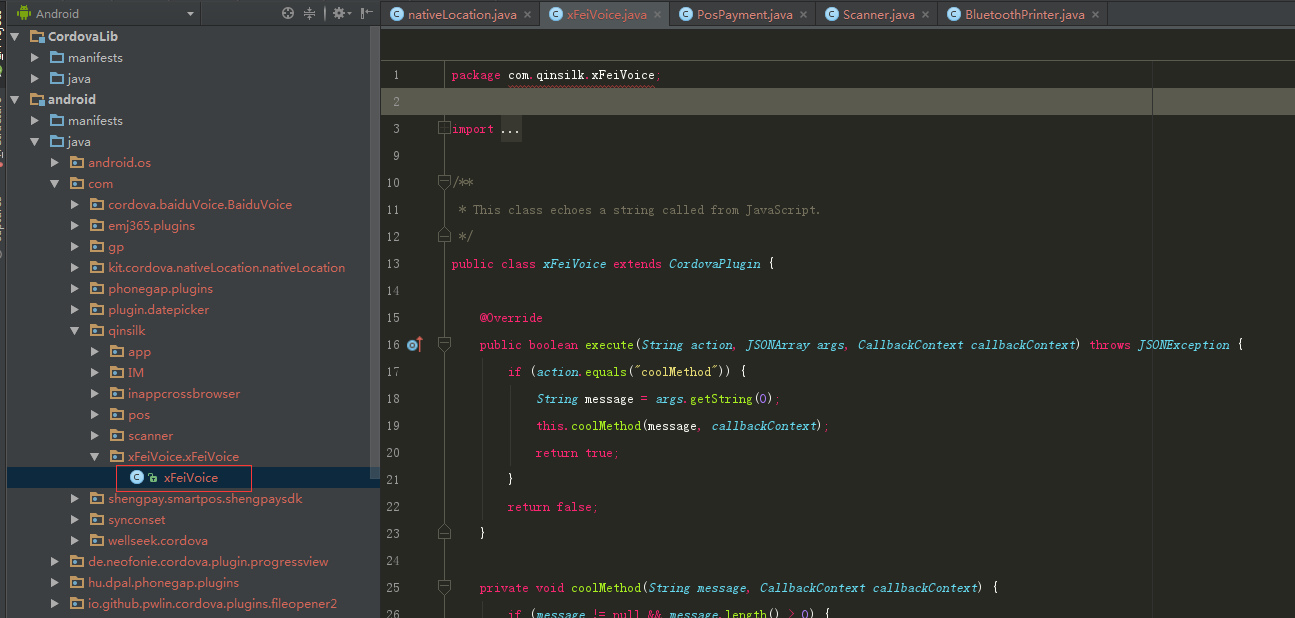Click the project tree vertical scrollbar
This screenshot has height=618, width=1295.
(375, 250)
